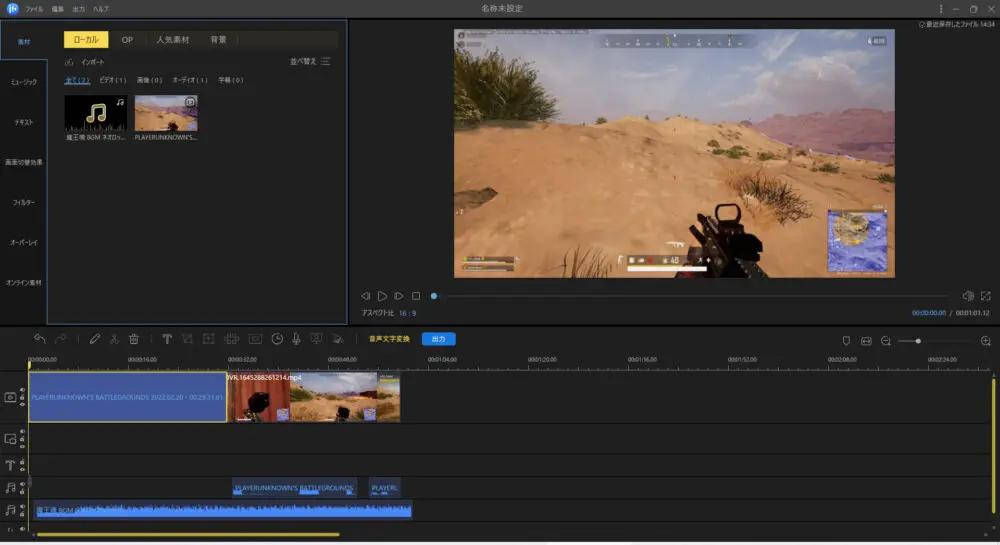Select the PLAYERUNKNOWN'S video thumbnail in library

(x=166, y=113)
